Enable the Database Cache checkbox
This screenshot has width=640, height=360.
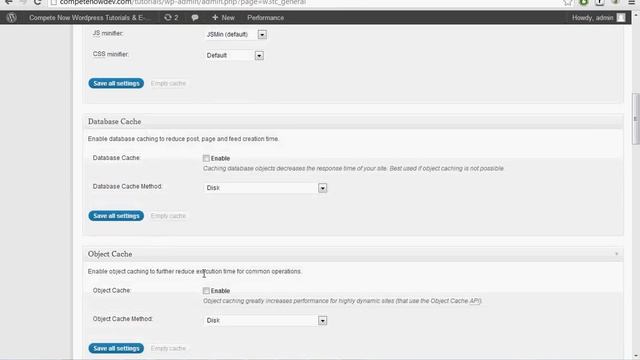point(206,158)
